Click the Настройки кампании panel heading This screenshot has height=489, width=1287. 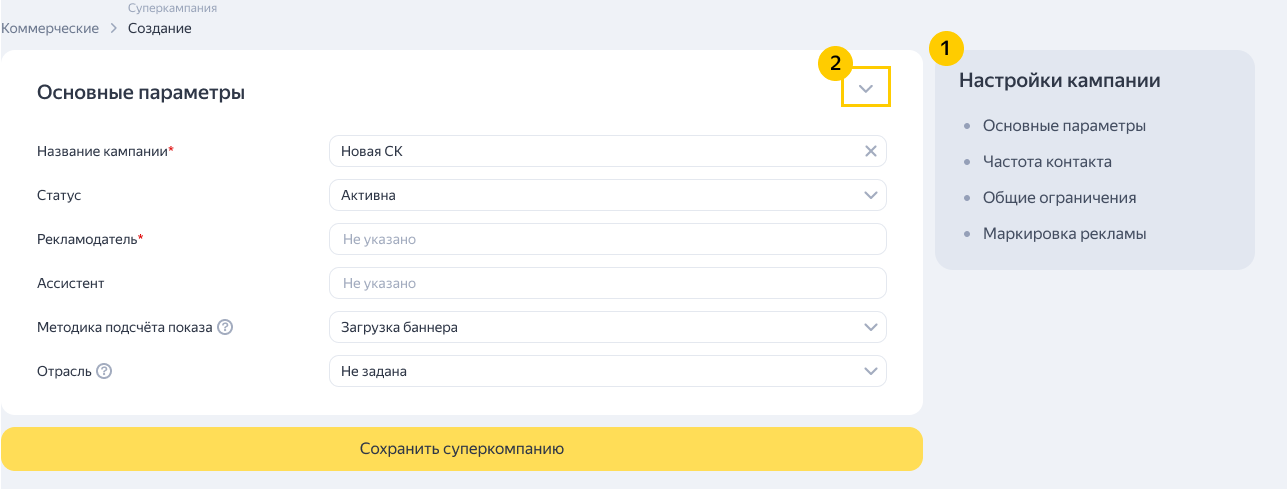[x=1059, y=81]
